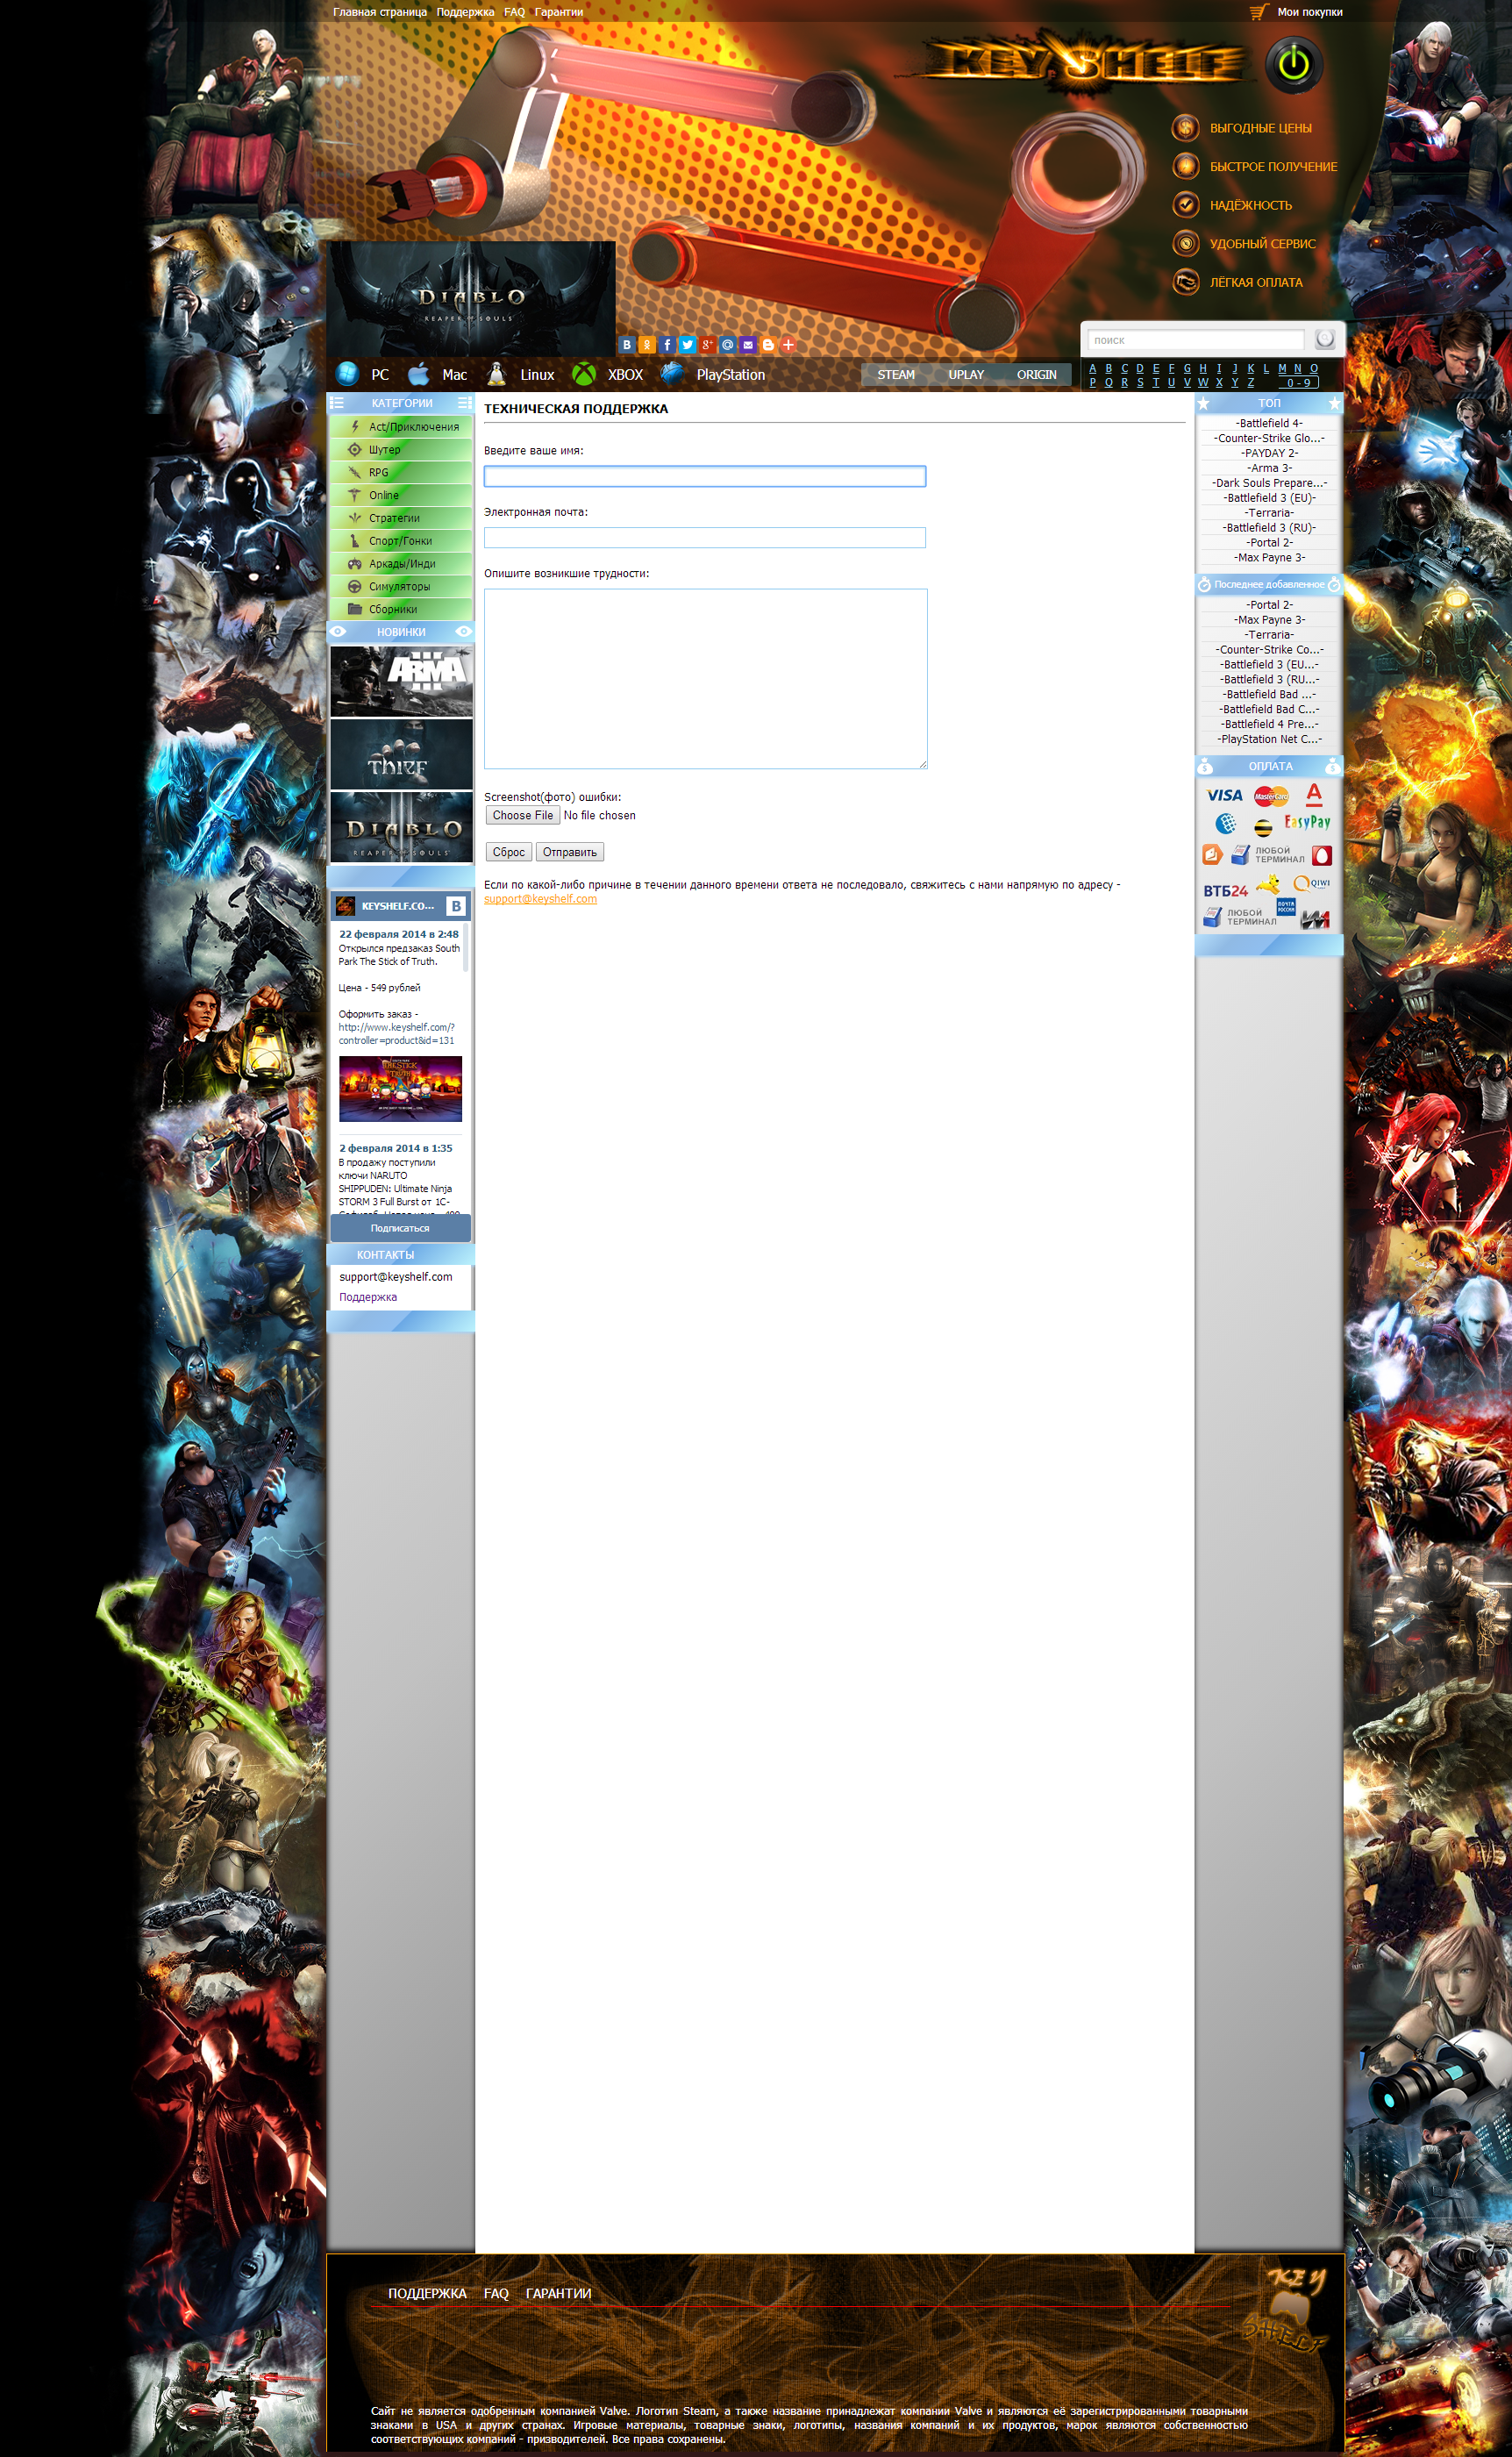Viewport: 1512px width, 2457px height.
Task: Open the Online category
Action: point(401,496)
